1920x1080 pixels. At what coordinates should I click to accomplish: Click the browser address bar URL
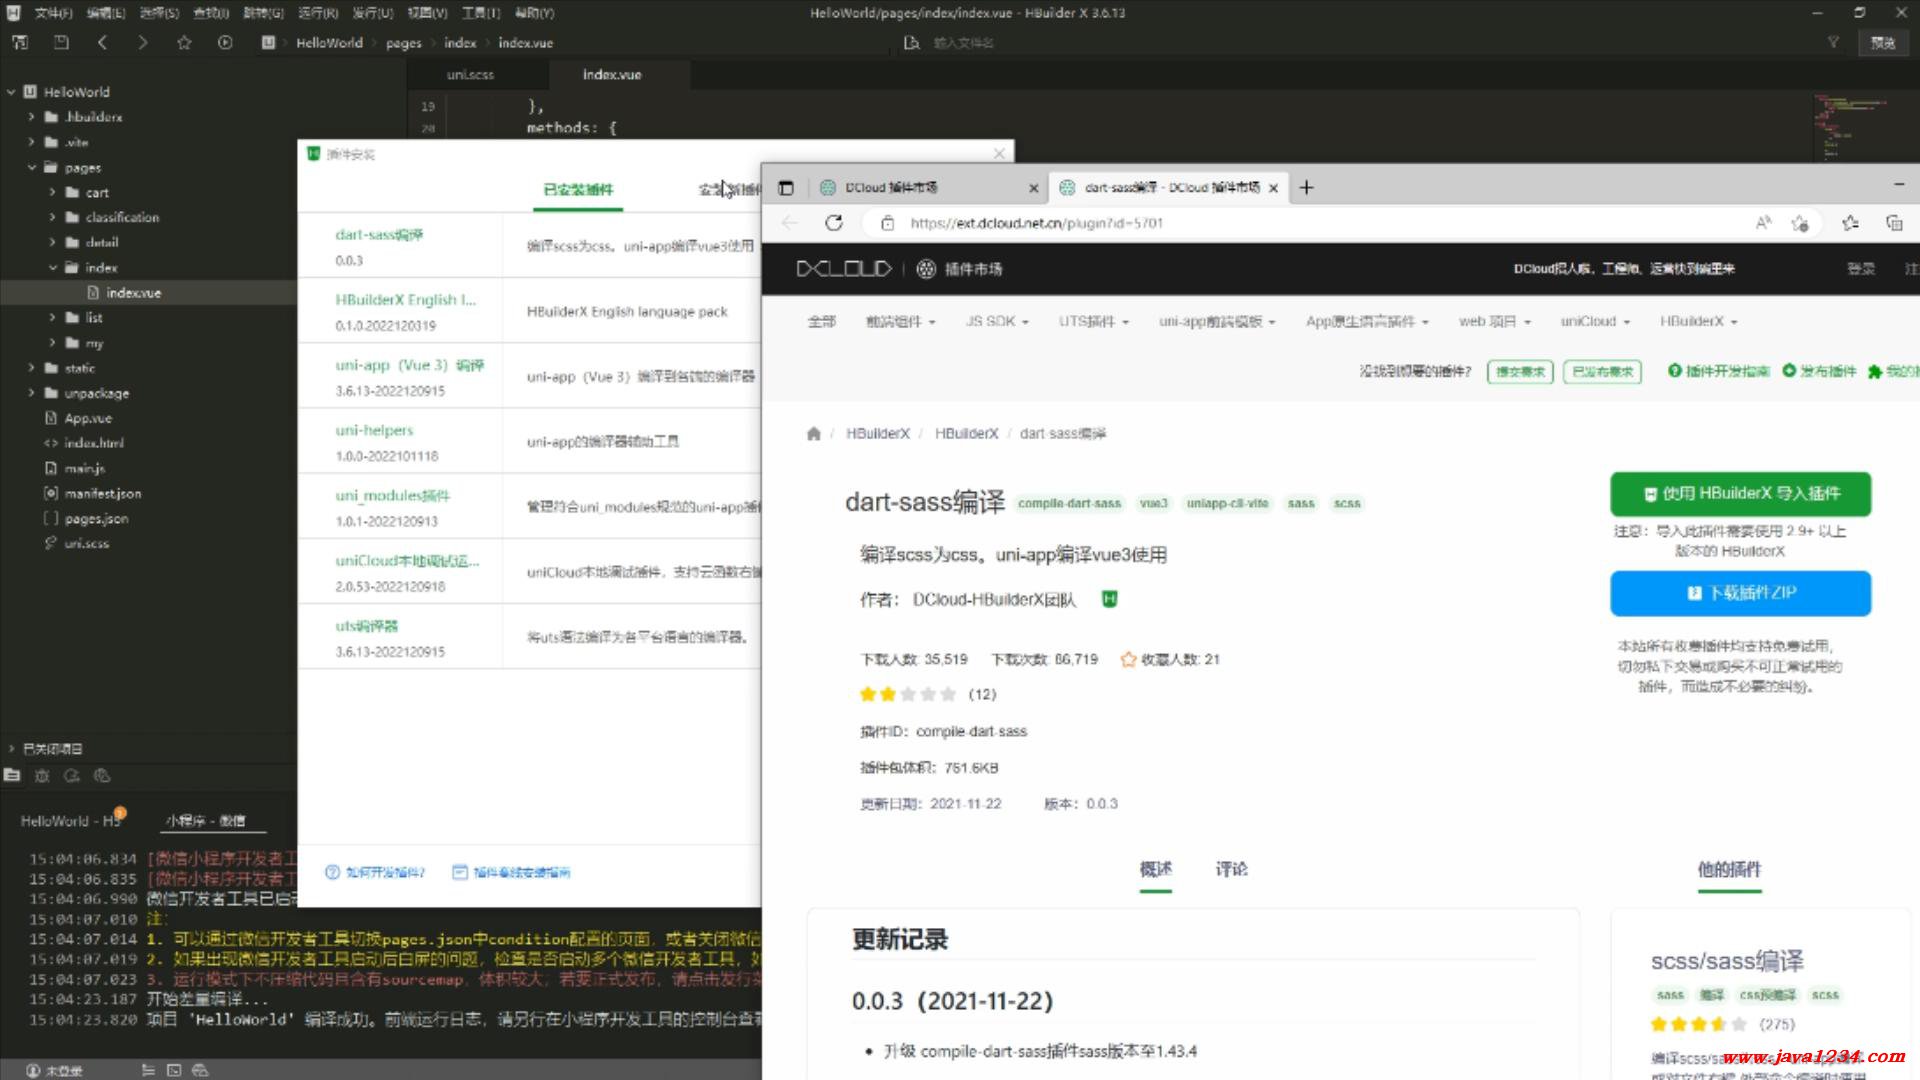[x=1037, y=223]
